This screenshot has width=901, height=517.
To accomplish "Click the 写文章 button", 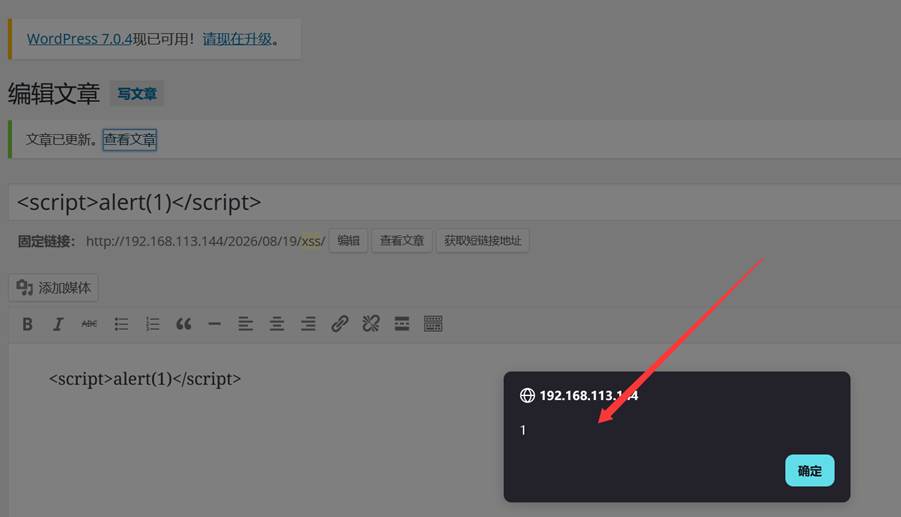I will pyautogui.click(x=137, y=94).
